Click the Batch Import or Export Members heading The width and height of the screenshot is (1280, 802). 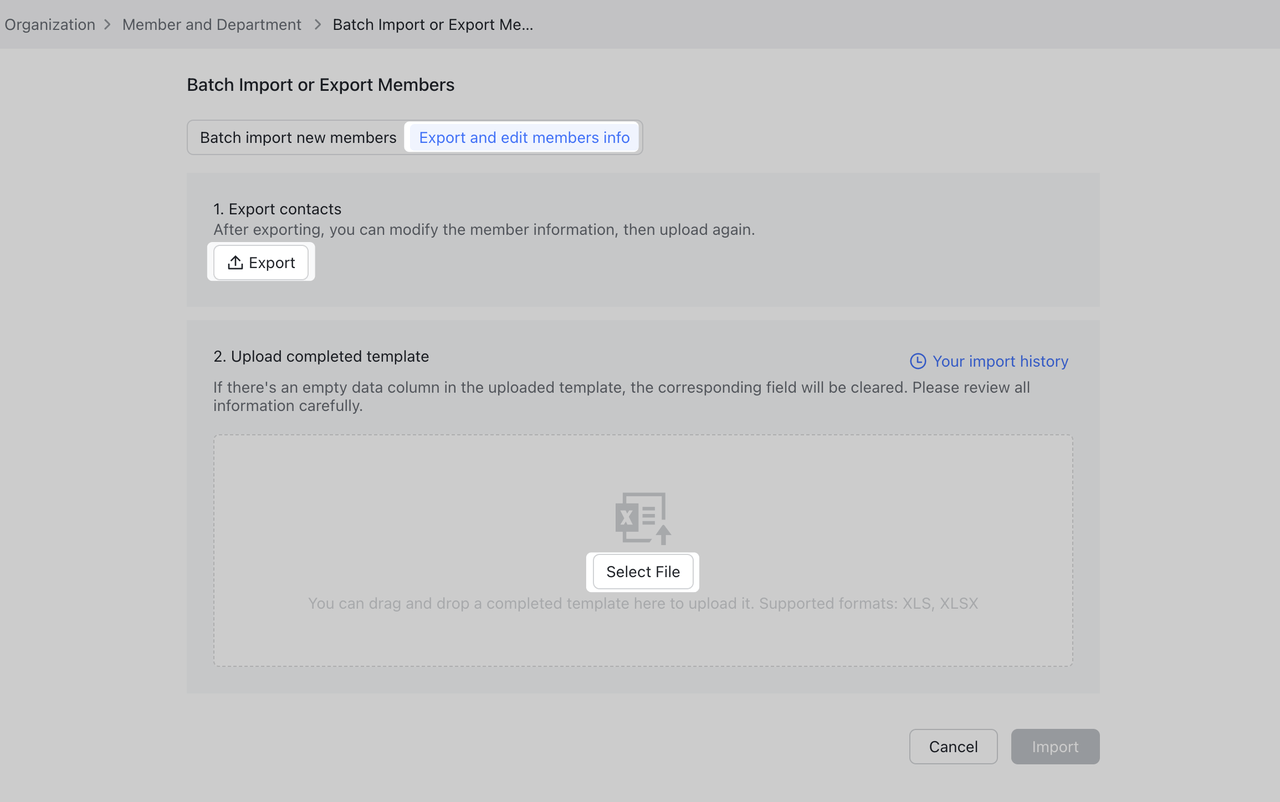(x=320, y=85)
